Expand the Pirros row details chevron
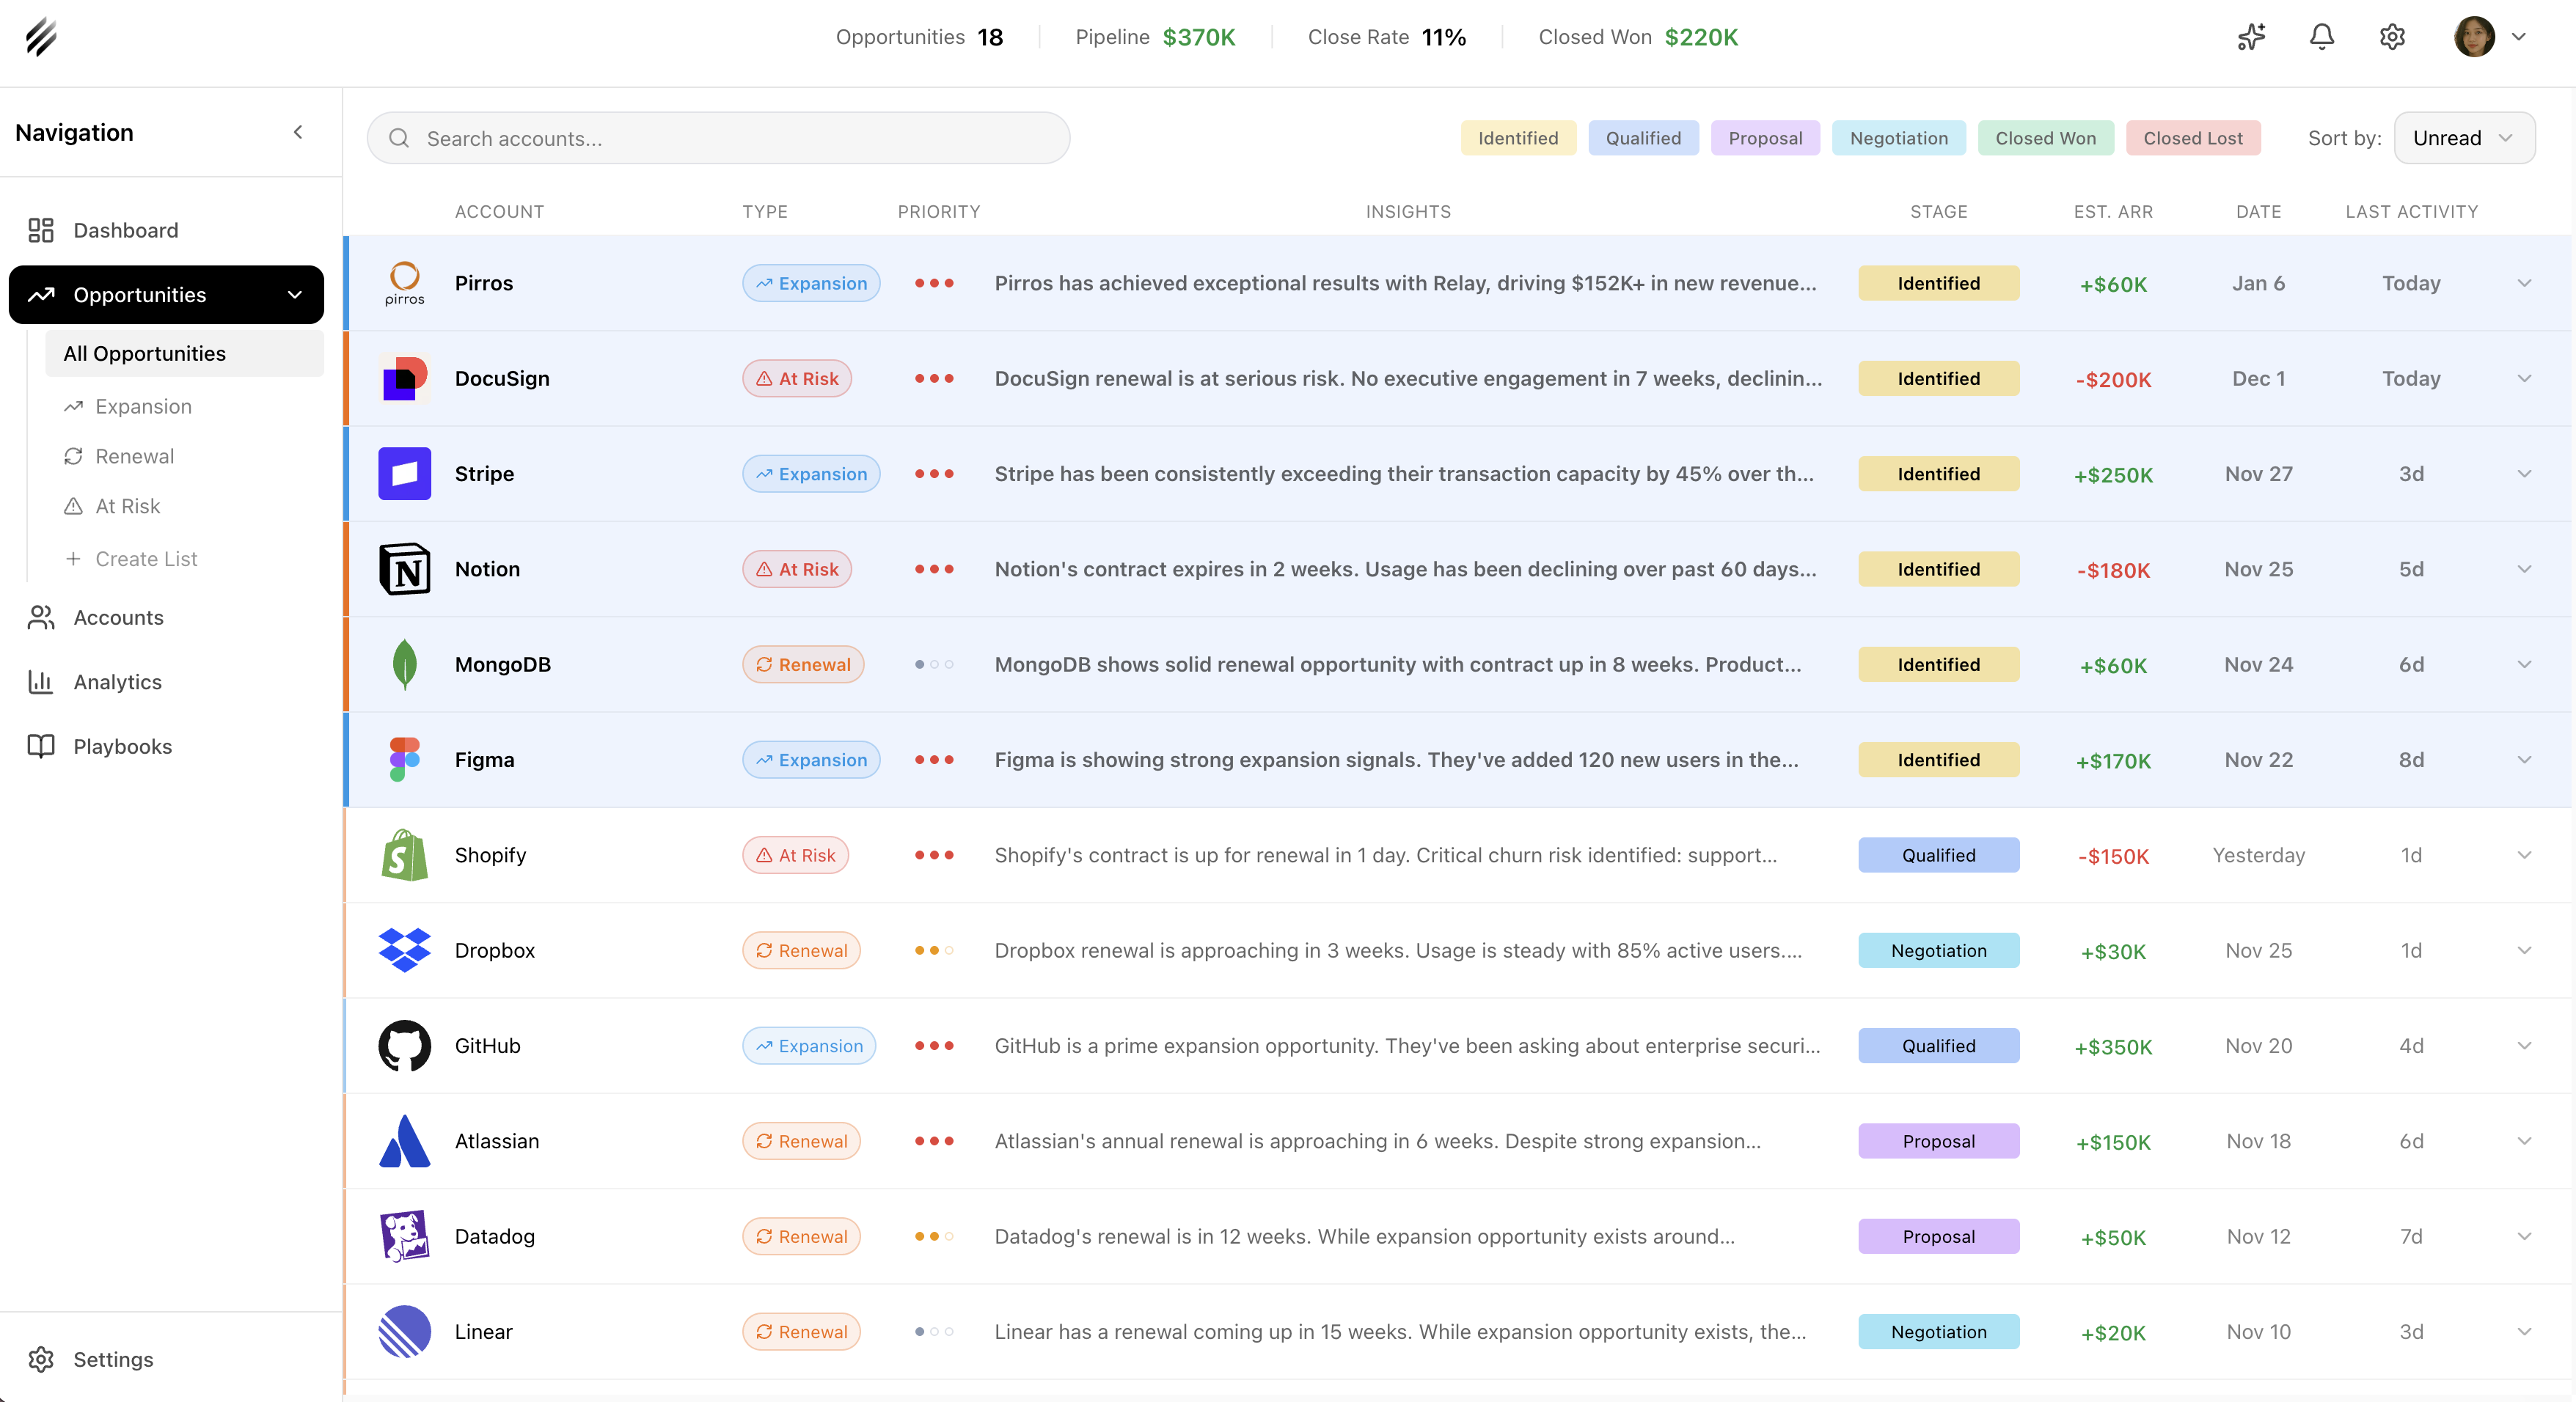The image size is (2576, 1402). tap(2525, 283)
